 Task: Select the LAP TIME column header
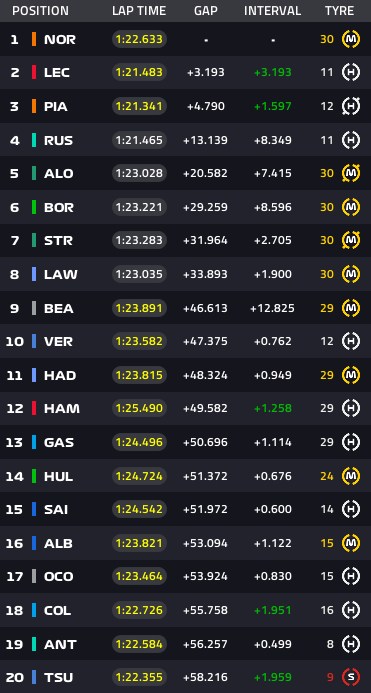139,11
